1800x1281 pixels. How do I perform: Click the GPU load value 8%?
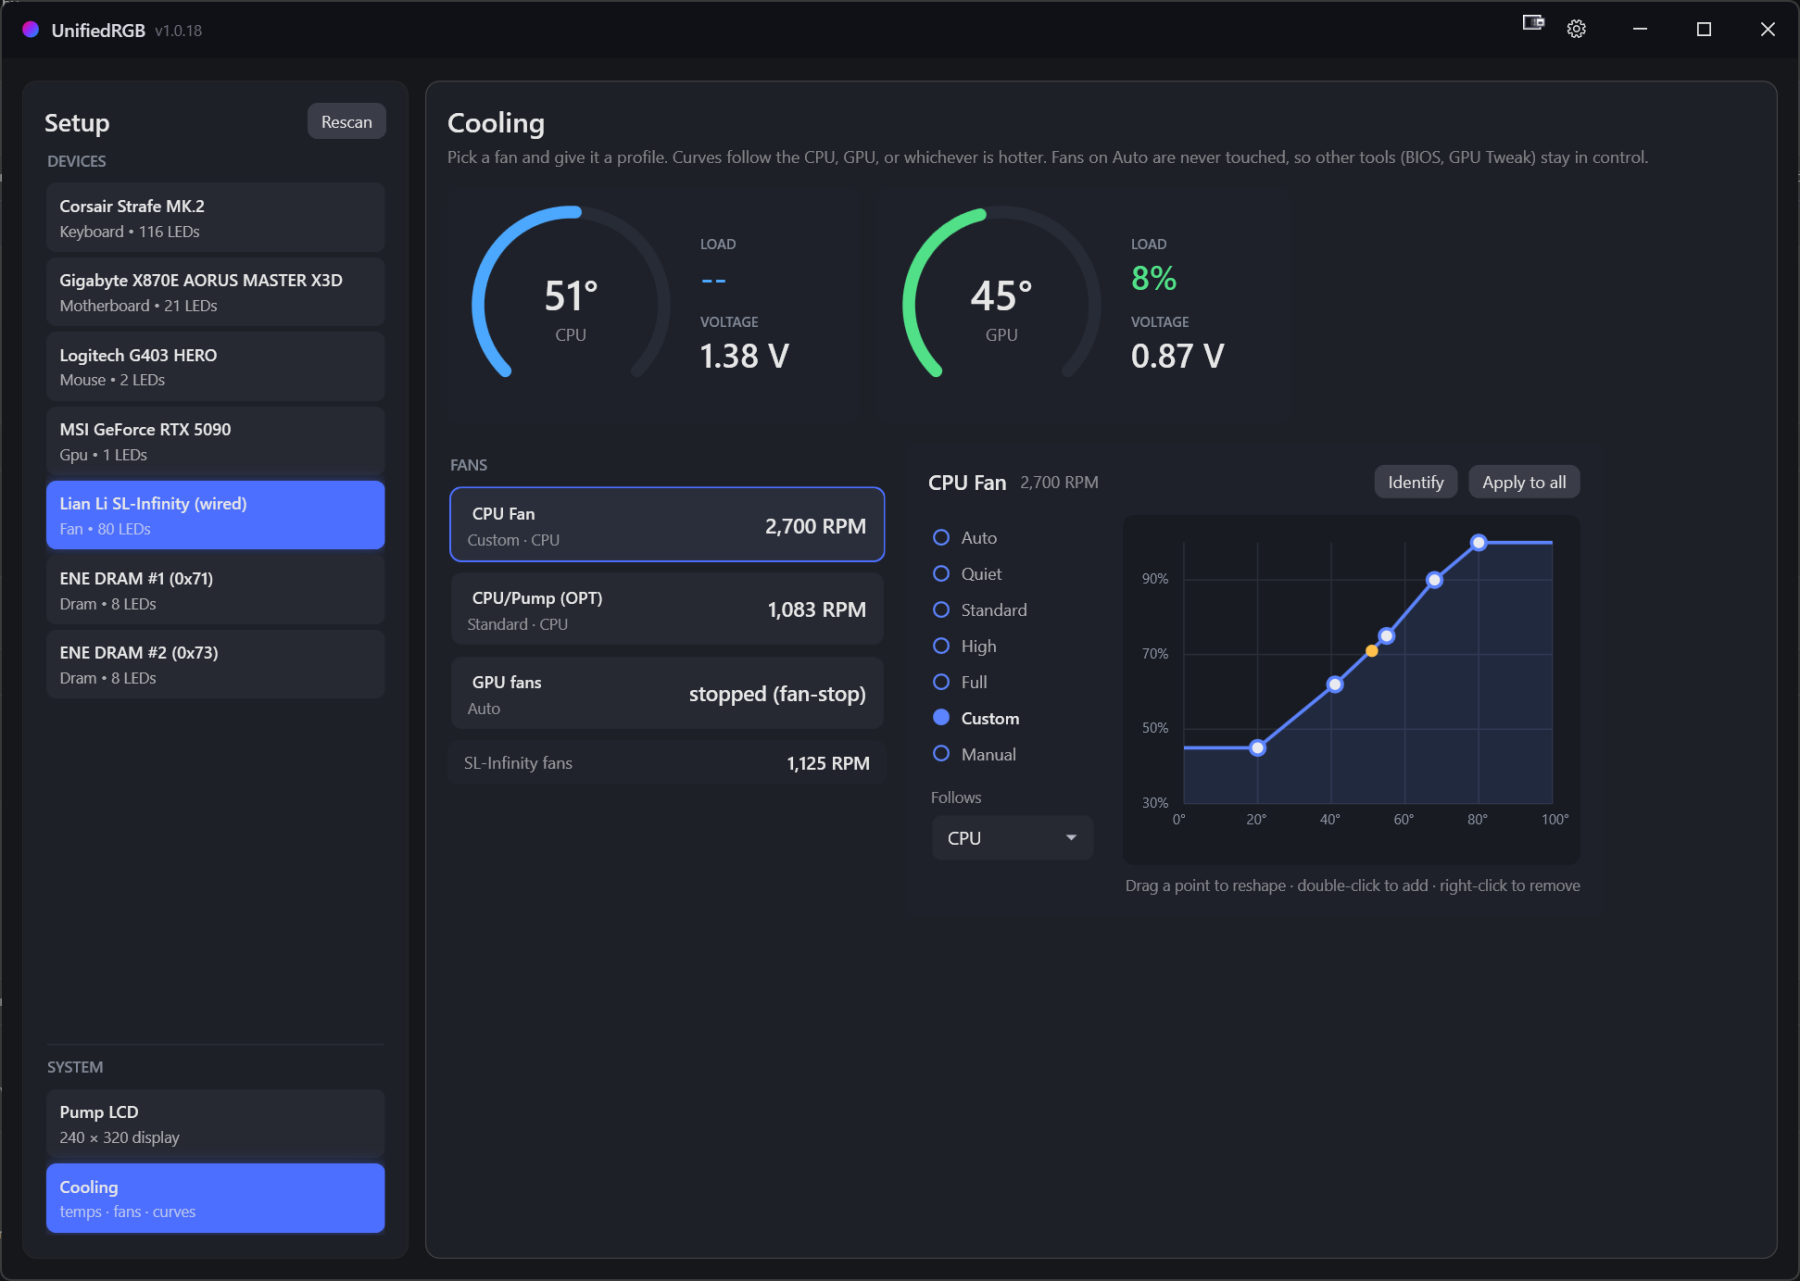point(1153,278)
